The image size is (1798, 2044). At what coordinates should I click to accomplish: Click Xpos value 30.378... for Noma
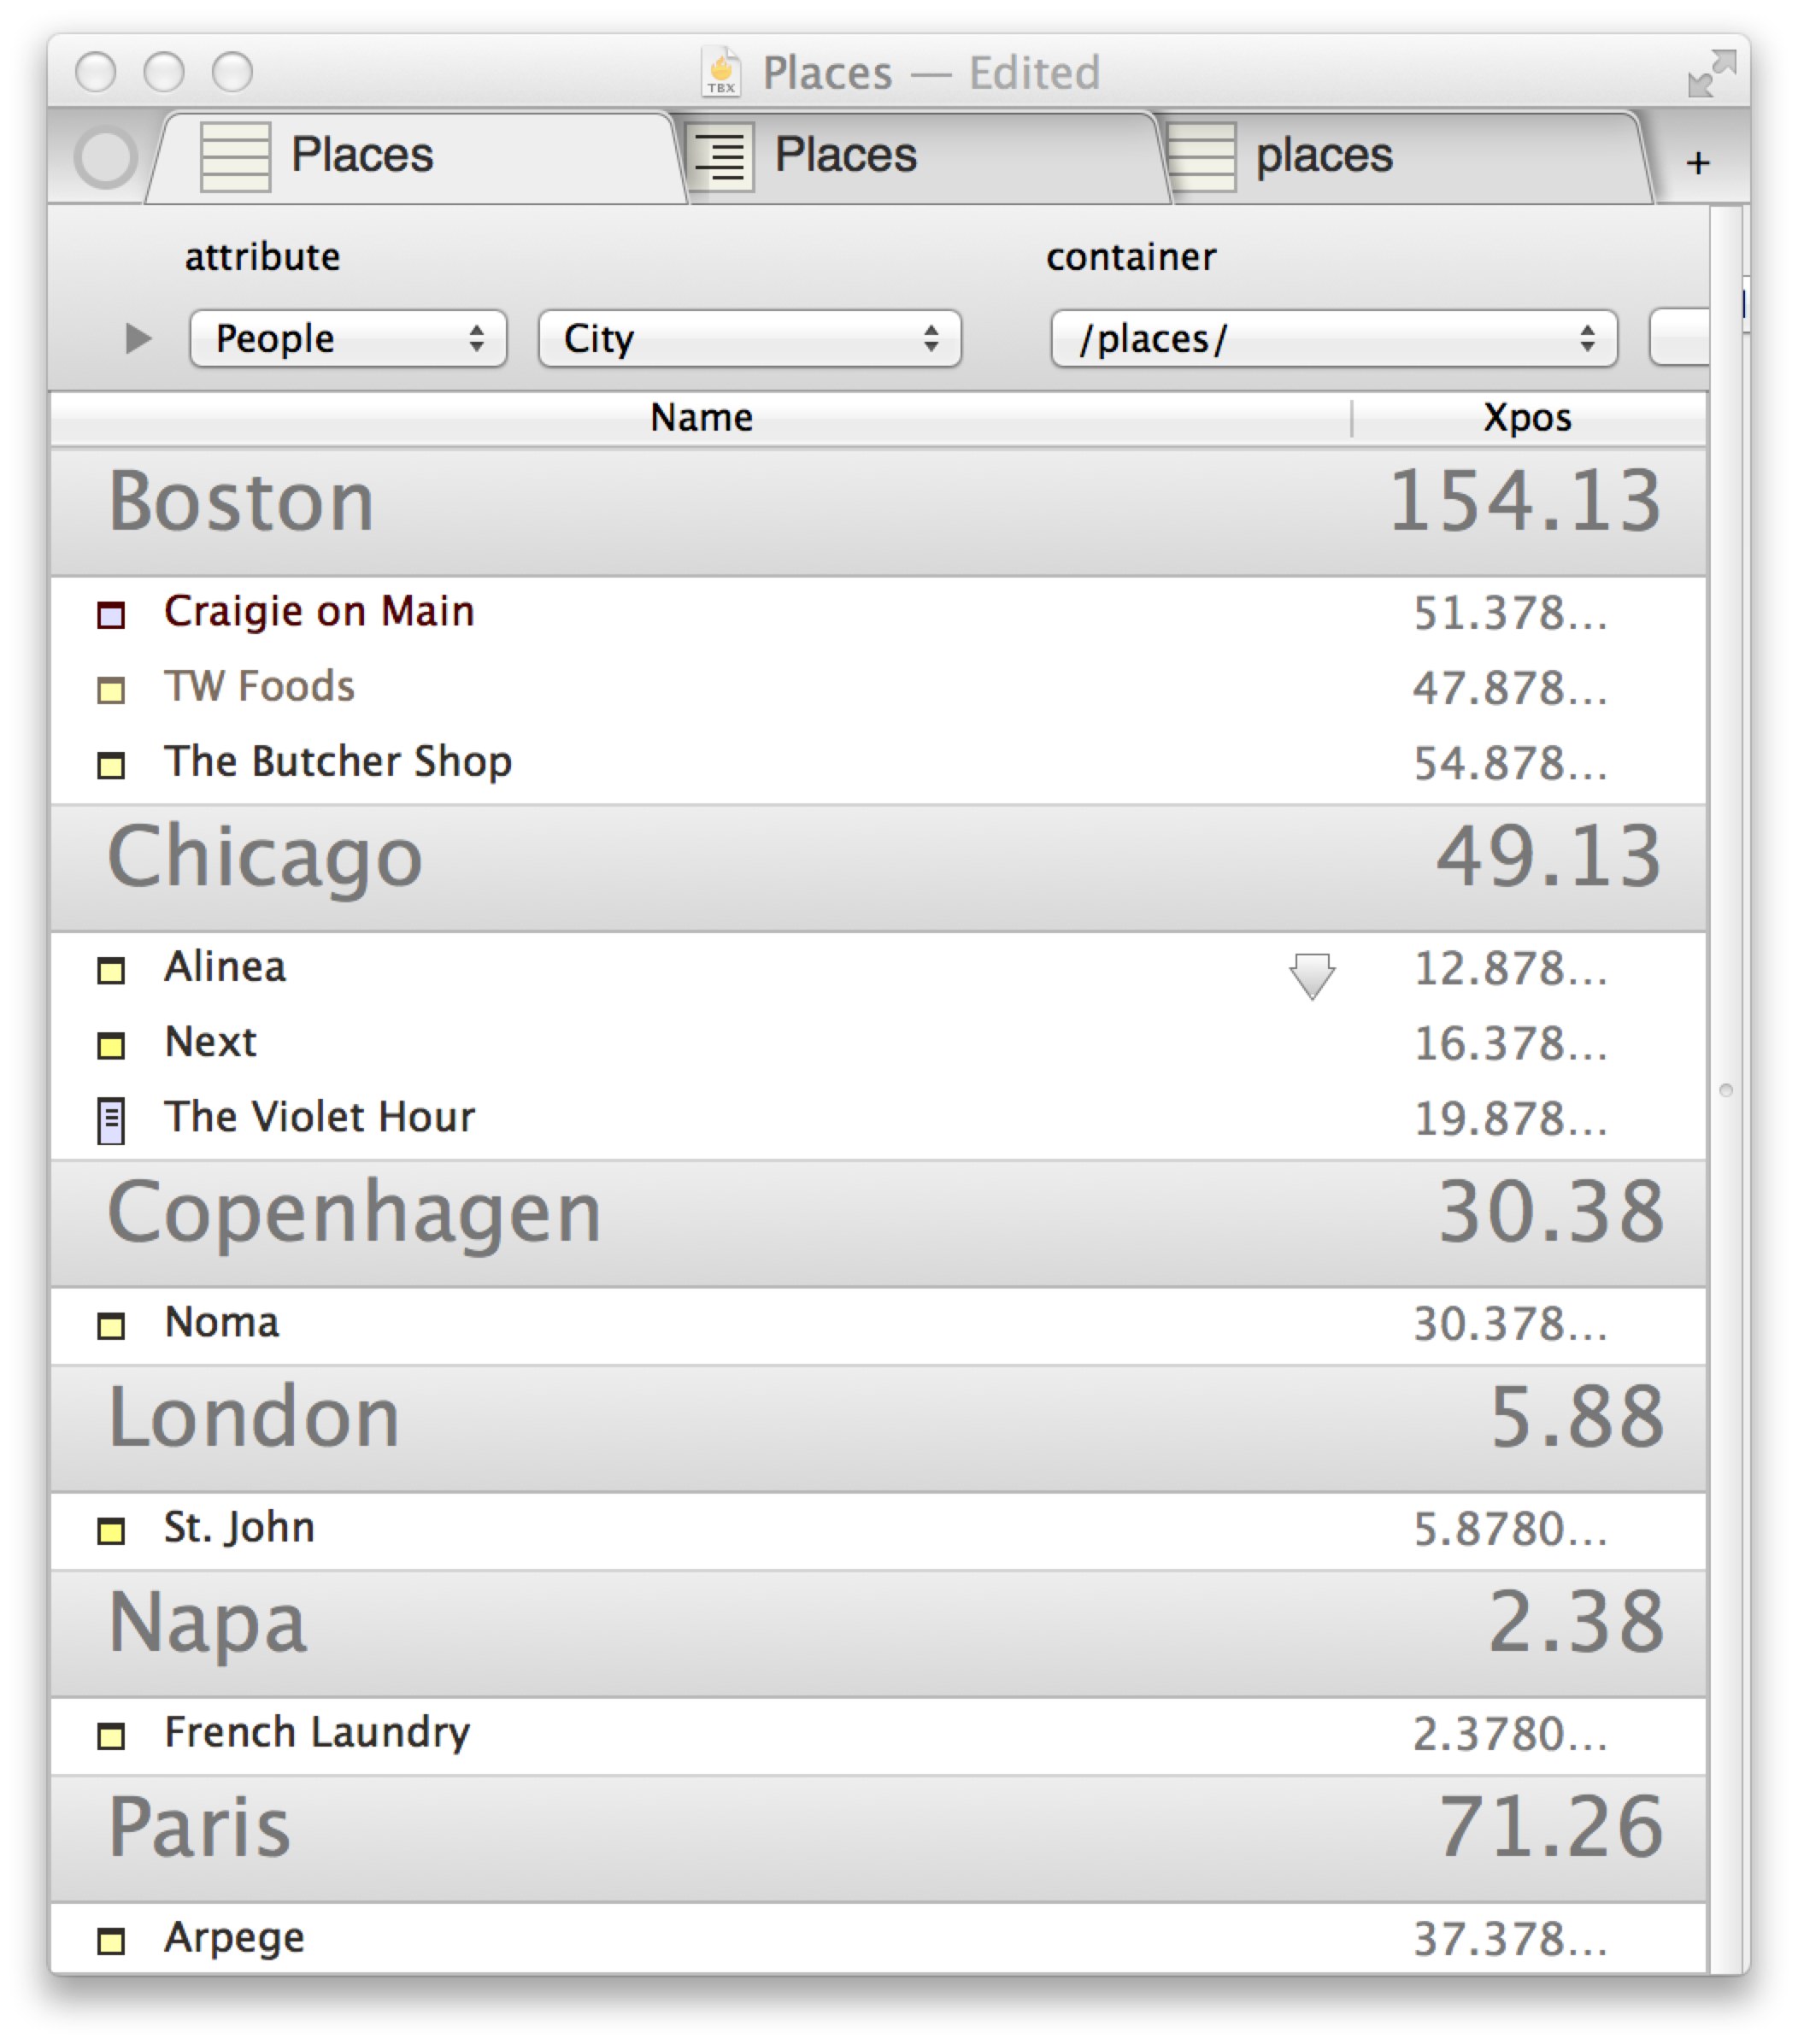click(x=1510, y=1325)
